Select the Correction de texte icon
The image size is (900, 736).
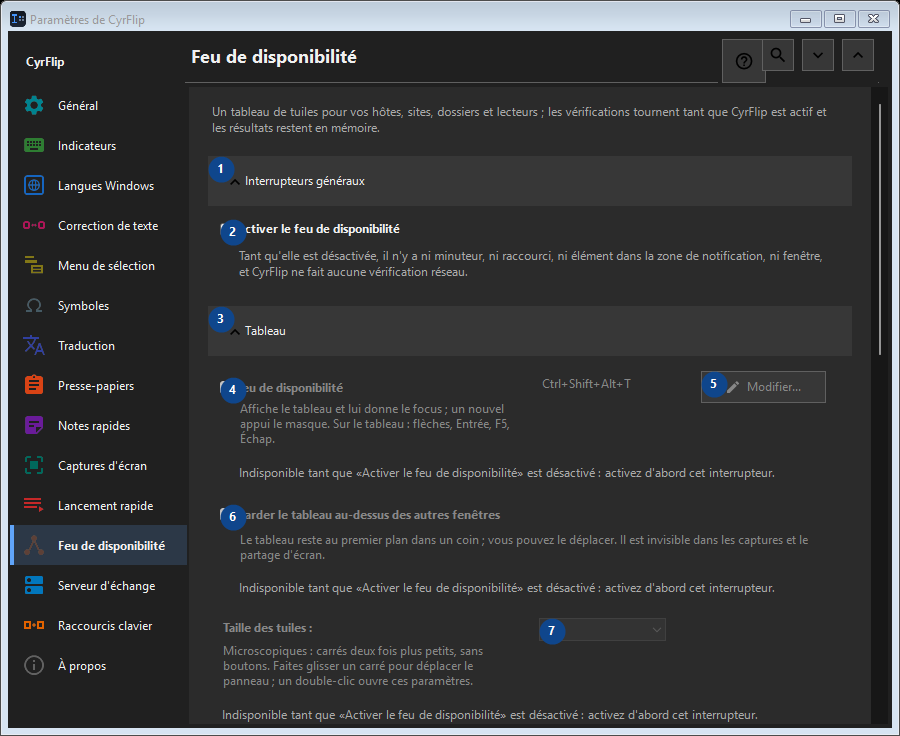coord(34,226)
